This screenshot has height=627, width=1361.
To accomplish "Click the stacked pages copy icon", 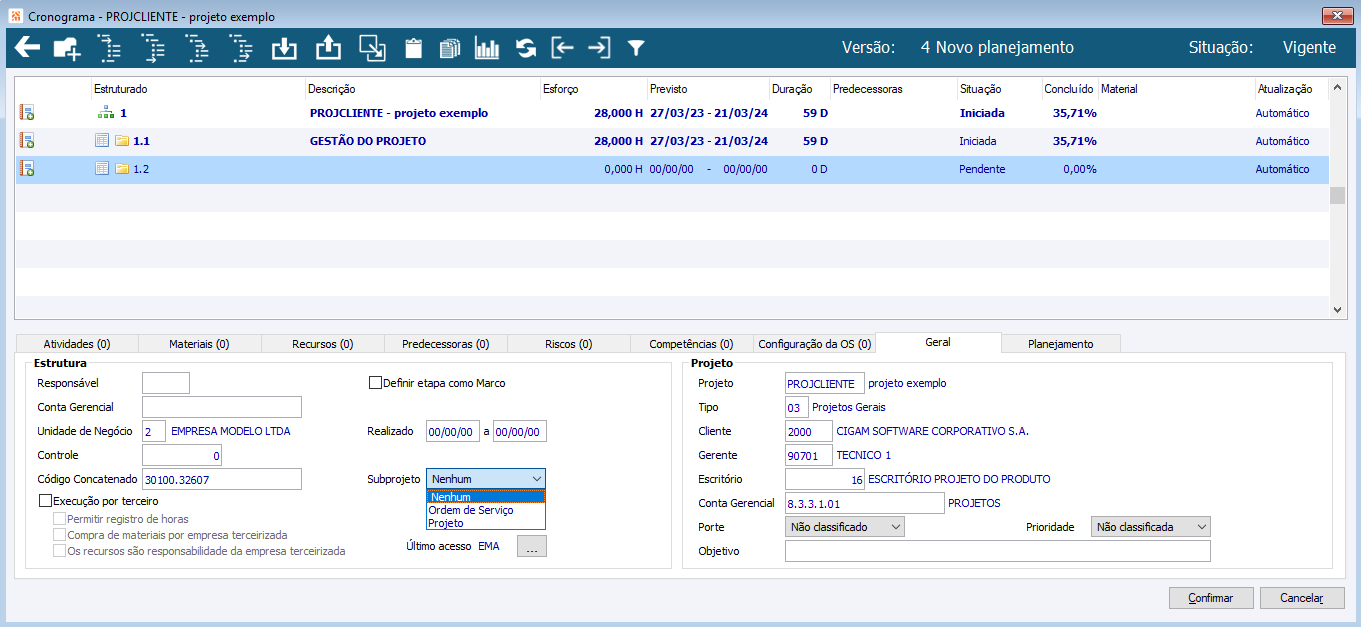I will (x=450, y=48).
